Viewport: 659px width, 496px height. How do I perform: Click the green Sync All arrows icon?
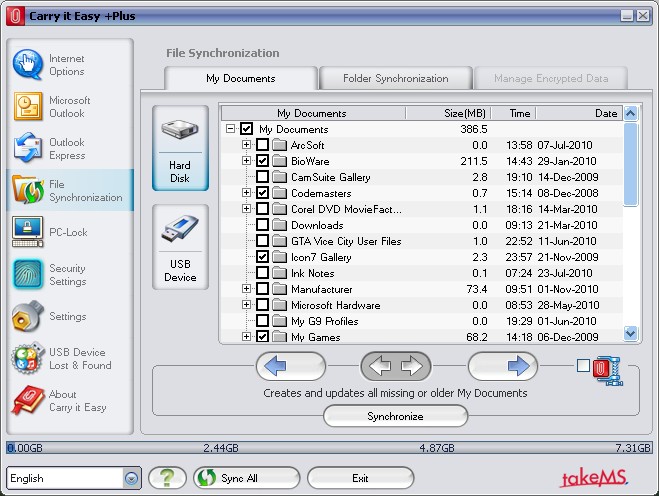(x=207, y=478)
